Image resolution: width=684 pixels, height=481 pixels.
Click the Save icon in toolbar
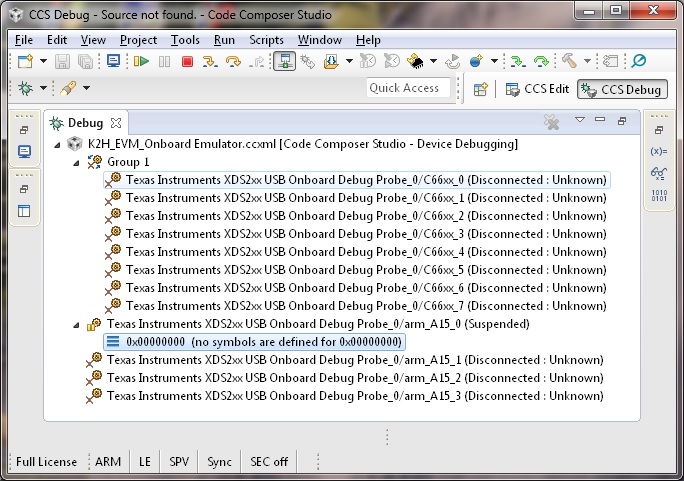pos(62,62)
